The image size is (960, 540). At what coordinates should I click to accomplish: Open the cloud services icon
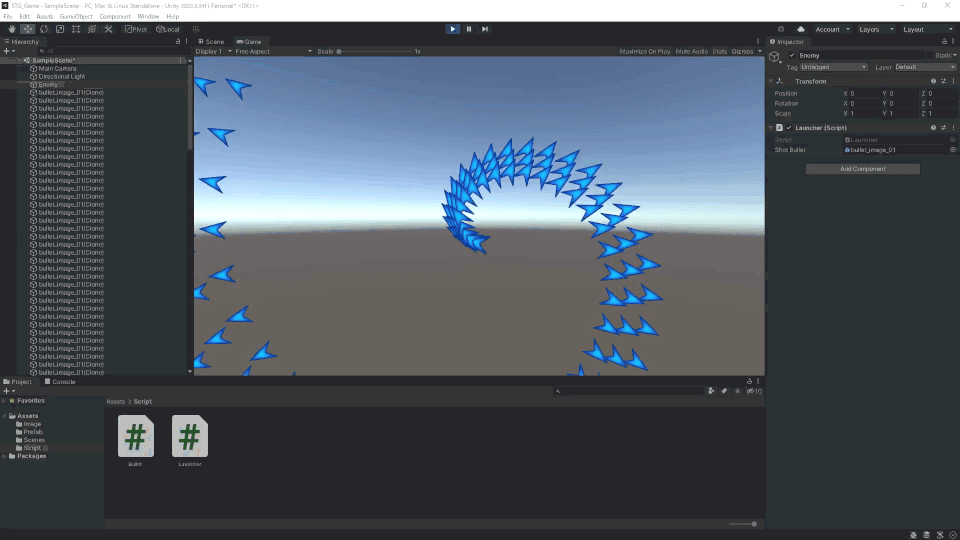pos(801,29)
